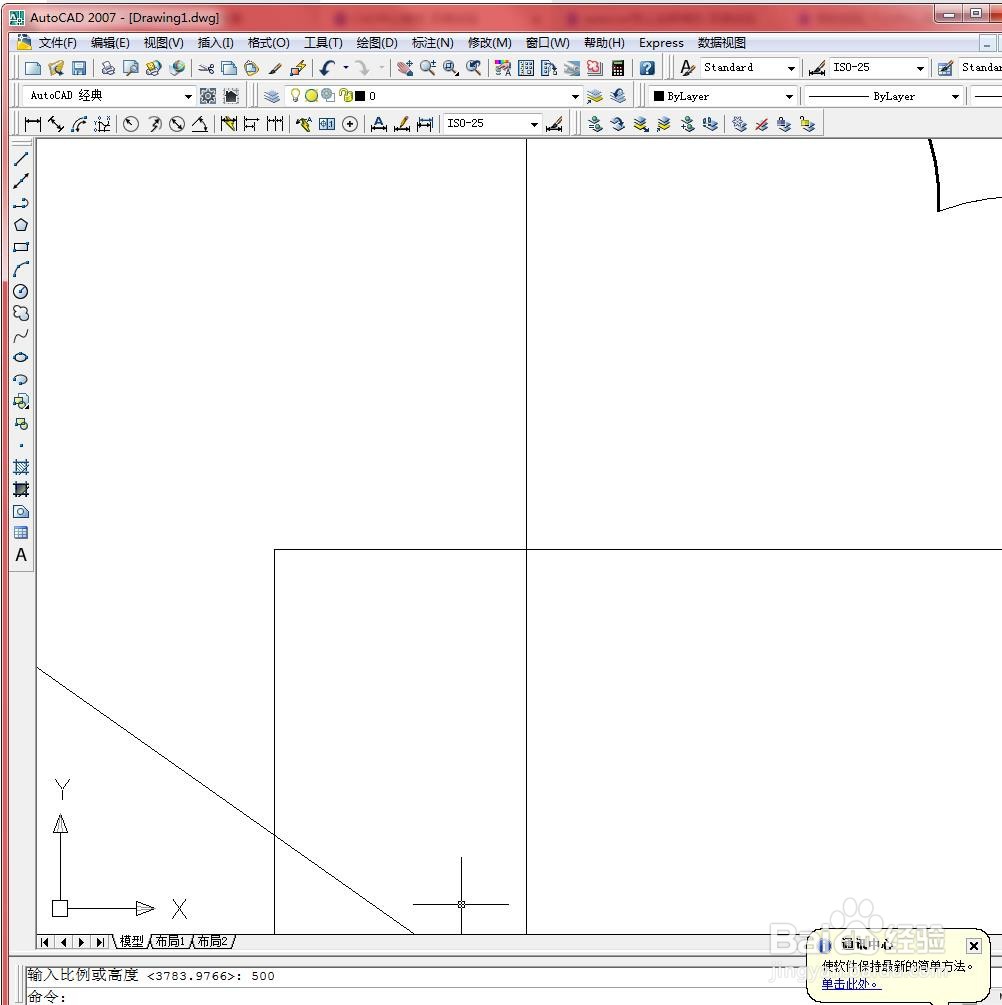This screenshot has width=1002, height=1005.
Task: Open the 编辑(E) menu
Action: (x=110, y=43)
